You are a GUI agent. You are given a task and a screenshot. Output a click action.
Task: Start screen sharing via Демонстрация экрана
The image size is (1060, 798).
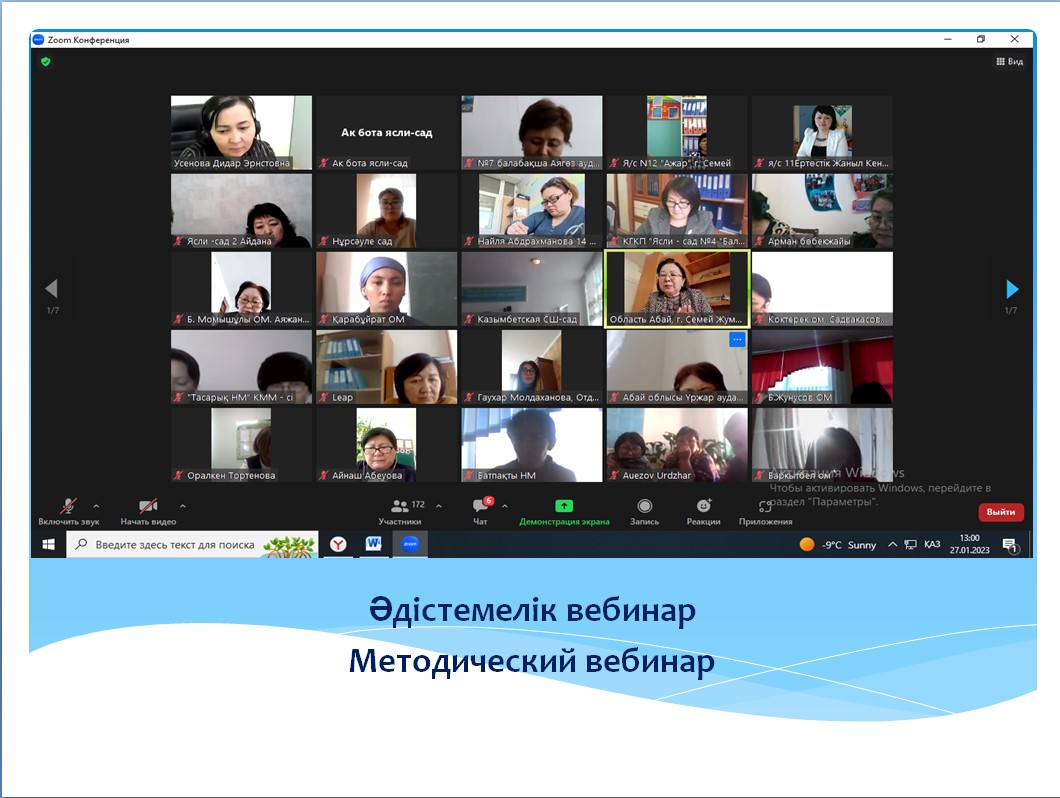pos(564,511)
